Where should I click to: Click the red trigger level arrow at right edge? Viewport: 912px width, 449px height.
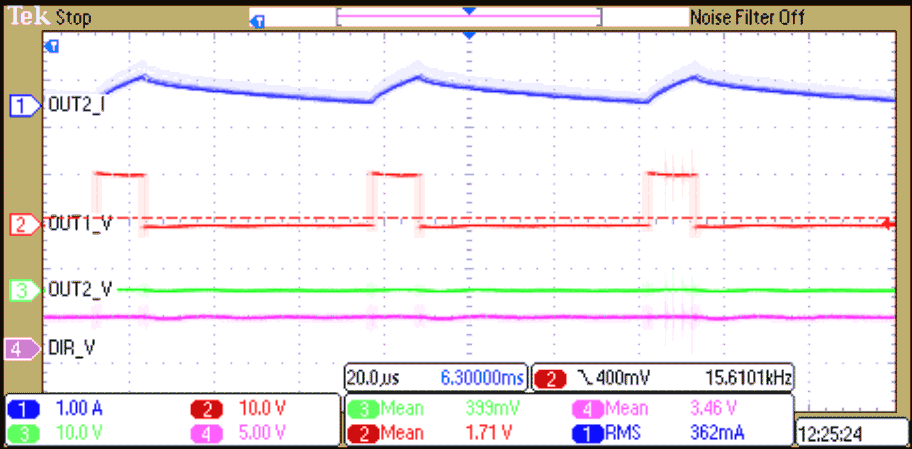point(884,223)
